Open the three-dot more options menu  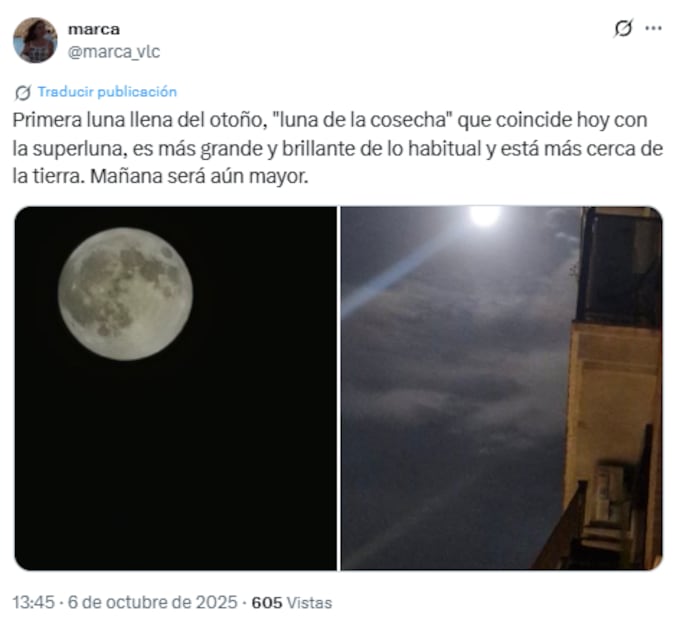click(653, 28)
